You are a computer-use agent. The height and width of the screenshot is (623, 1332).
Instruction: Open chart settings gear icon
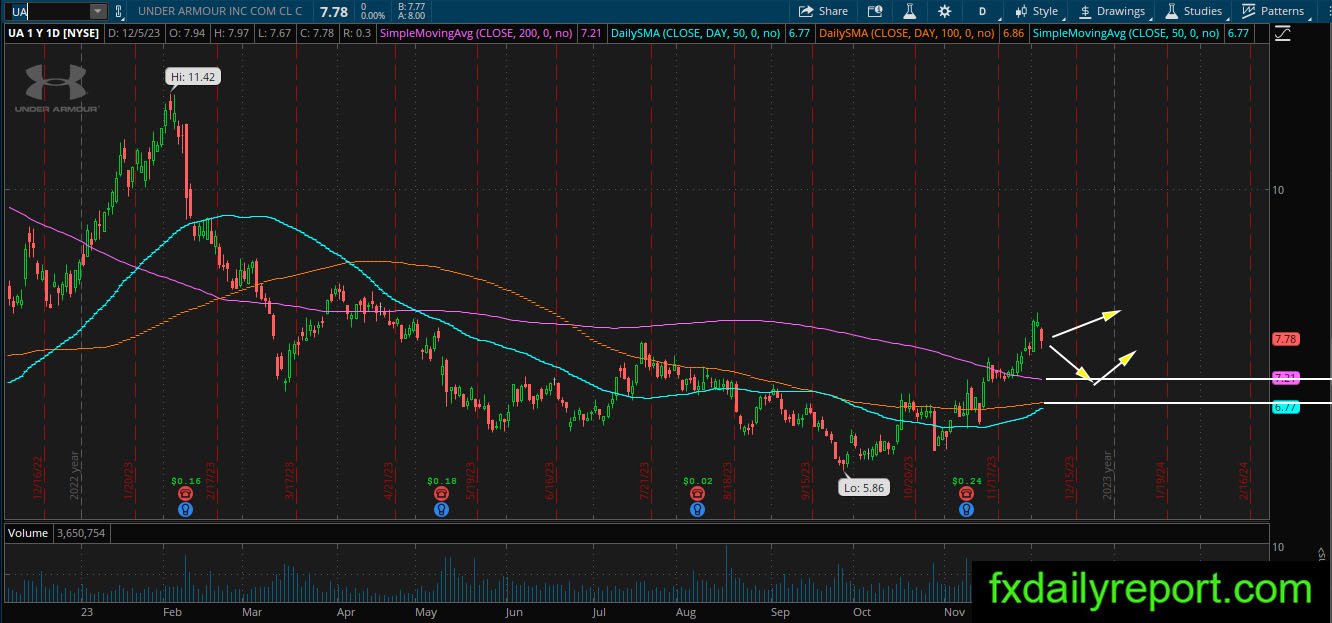[945, 11]
